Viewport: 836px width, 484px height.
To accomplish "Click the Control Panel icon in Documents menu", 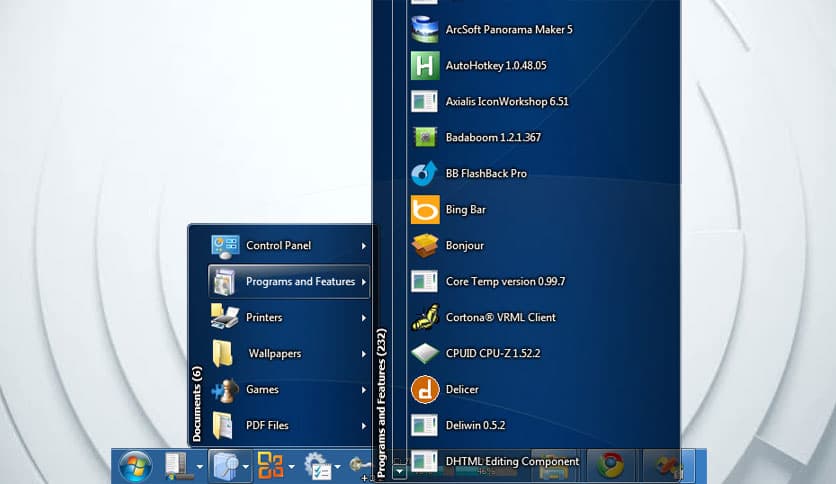I will point(225,246).
